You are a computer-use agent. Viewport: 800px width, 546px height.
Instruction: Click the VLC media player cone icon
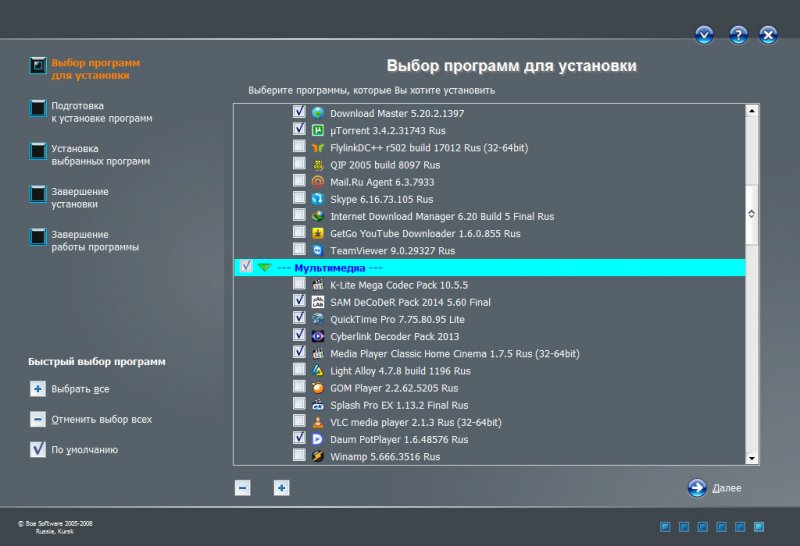(317, 423)
